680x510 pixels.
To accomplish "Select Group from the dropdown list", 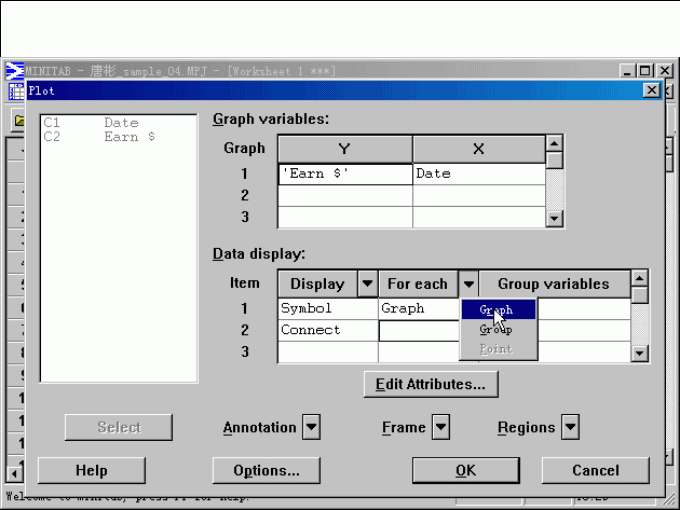I will tap(497, 329).
